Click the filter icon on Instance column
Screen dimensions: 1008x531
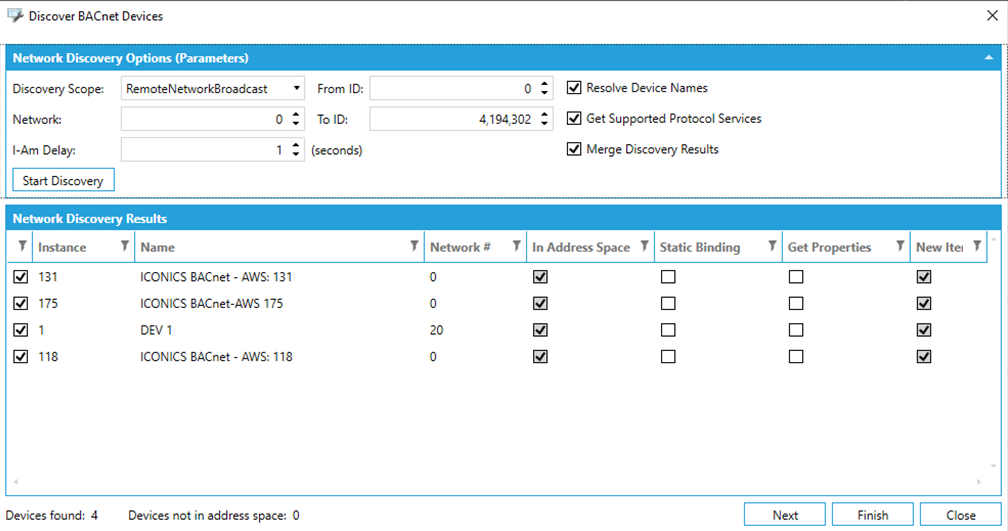124,246
